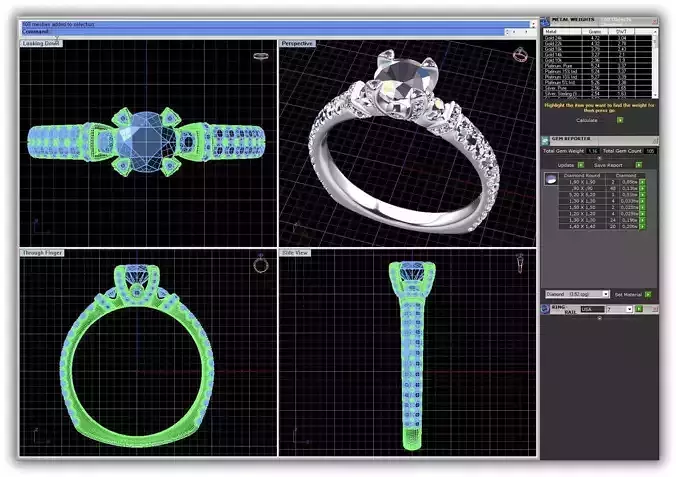676x477 pixels.
Task: Click the Save Report label
Action: pos(608,165)
